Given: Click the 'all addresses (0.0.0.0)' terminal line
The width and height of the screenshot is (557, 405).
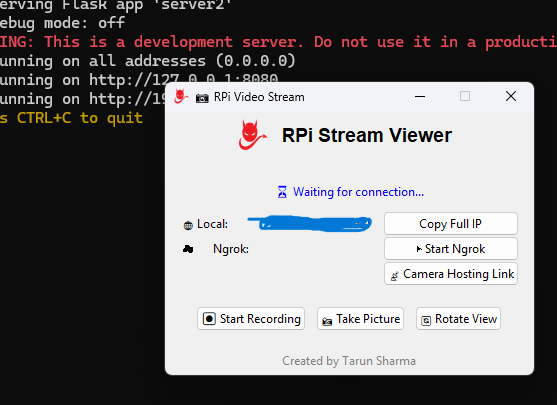Looking at the screenshot, I should coord(147,61).
